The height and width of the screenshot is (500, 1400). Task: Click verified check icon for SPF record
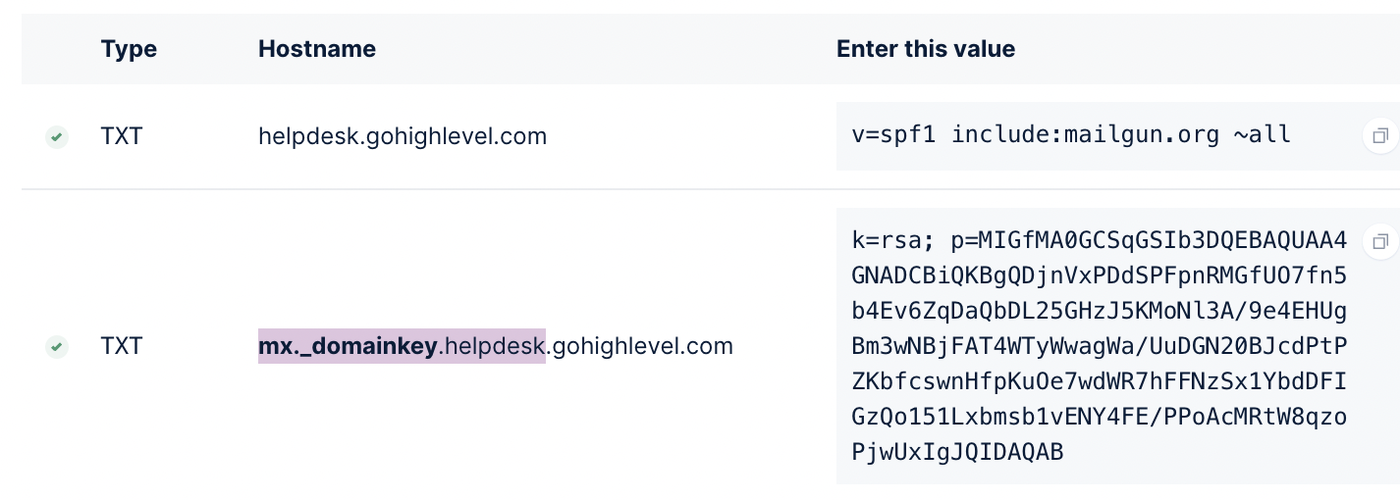57,137
